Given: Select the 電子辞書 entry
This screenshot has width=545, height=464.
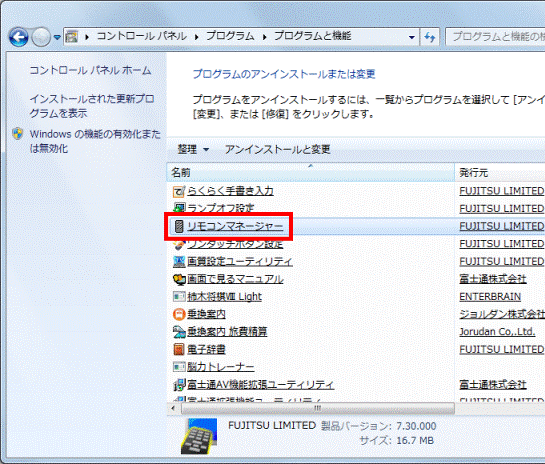Looking at the screenshot, I should [x=206, y=349].
